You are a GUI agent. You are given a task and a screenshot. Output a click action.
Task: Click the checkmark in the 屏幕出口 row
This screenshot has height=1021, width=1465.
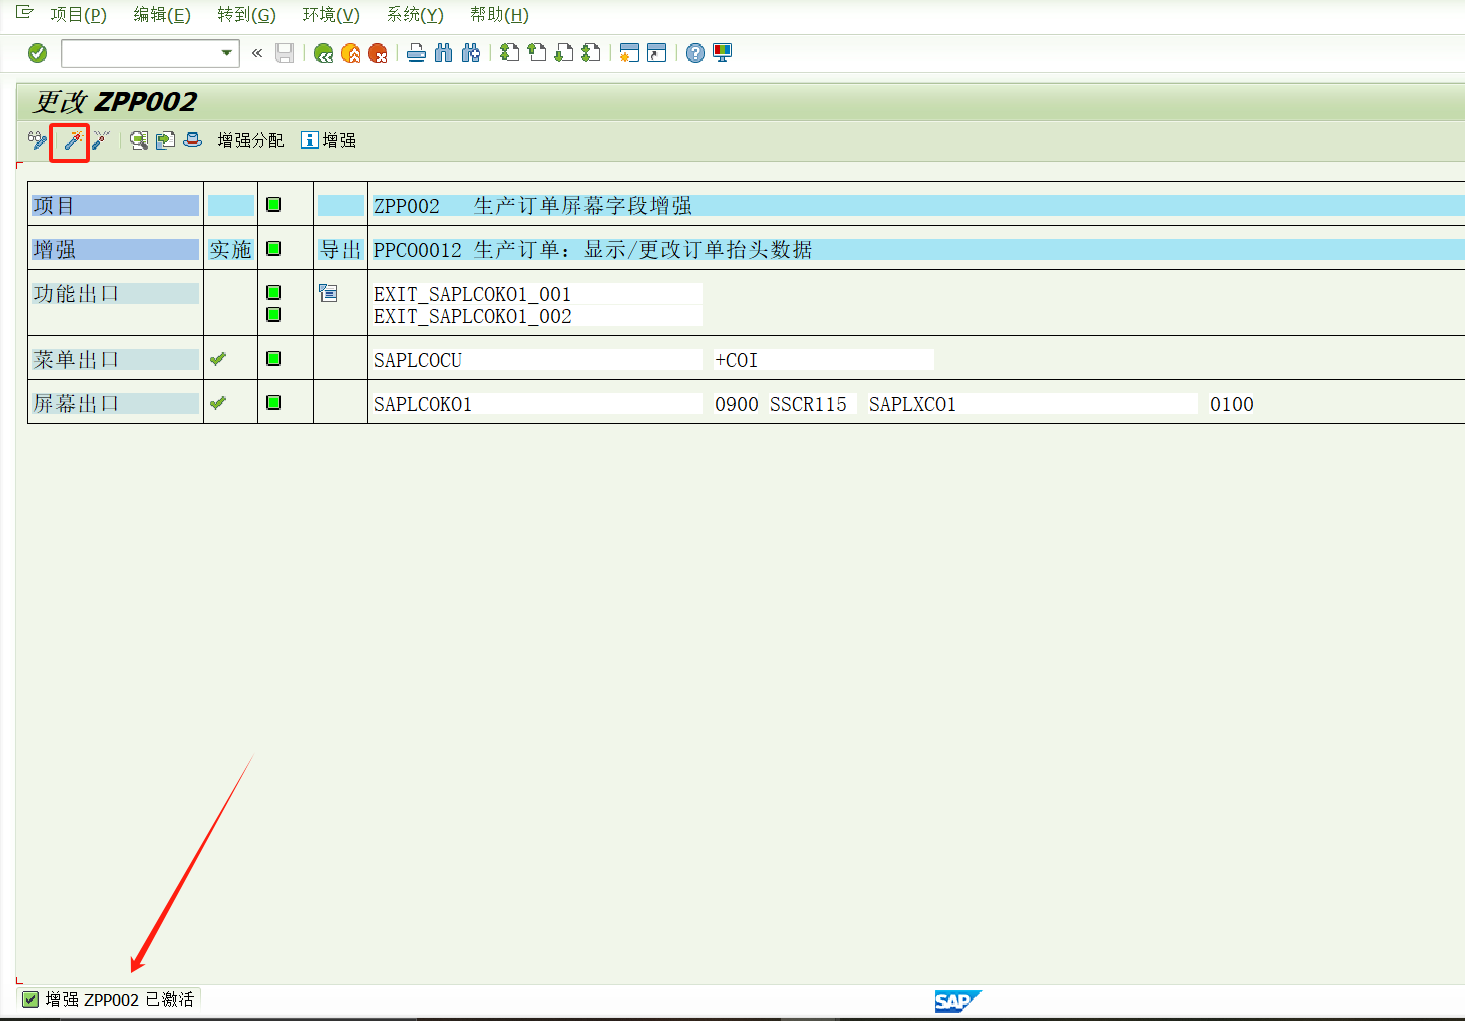[218, 403]
